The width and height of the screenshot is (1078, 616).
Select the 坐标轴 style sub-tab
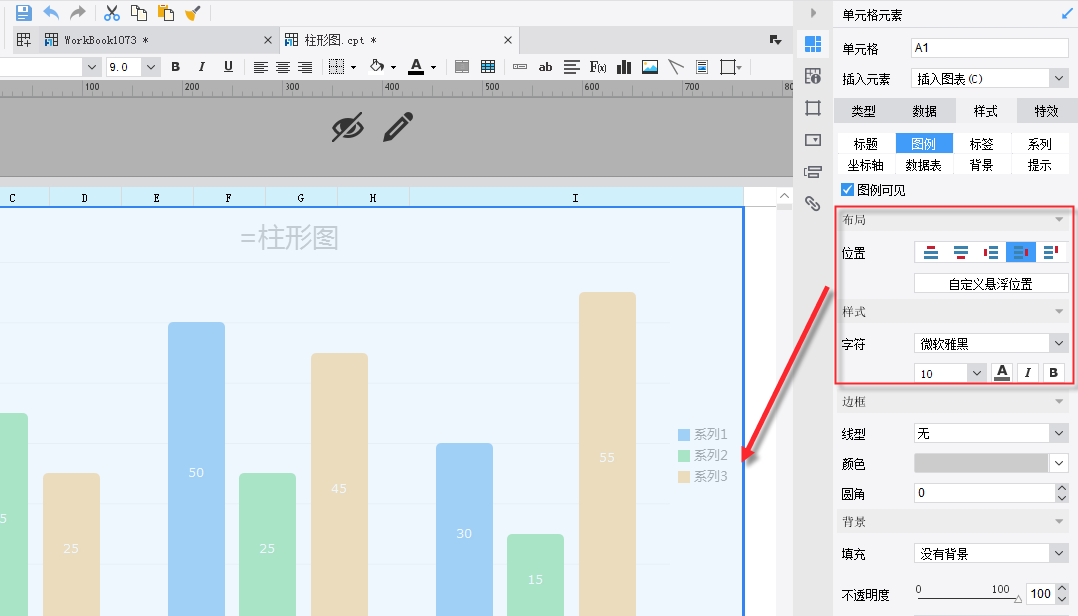866,165
